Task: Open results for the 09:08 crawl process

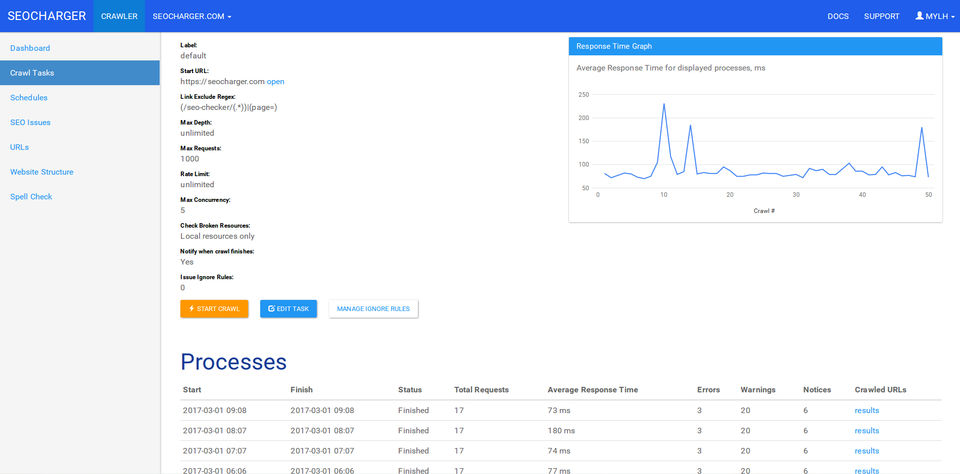Action: click(866, 410)
